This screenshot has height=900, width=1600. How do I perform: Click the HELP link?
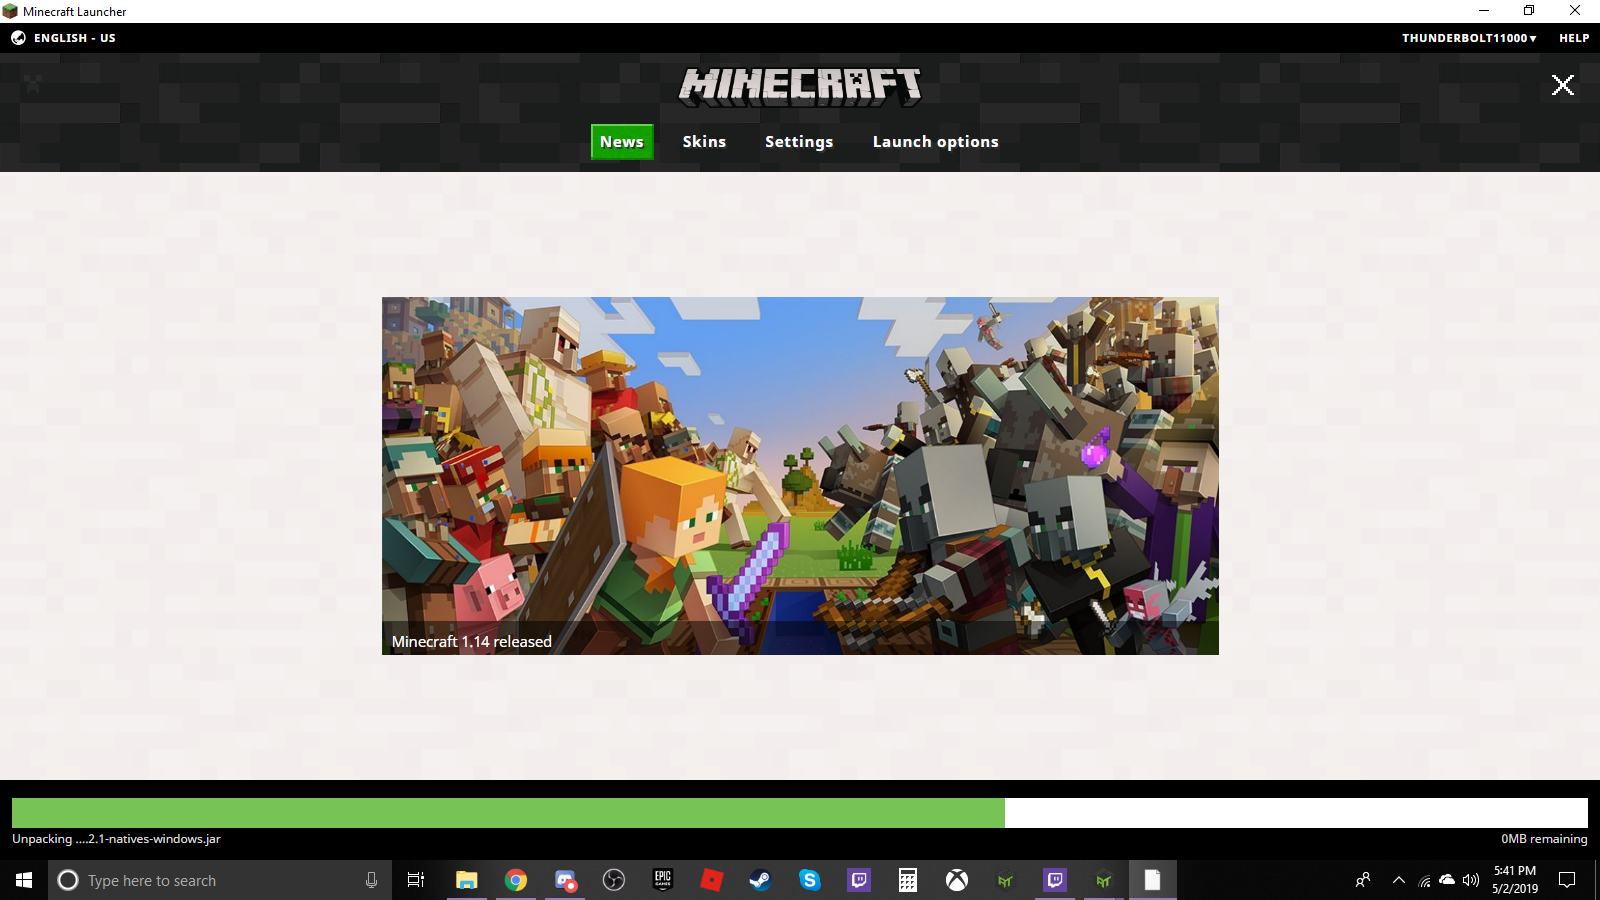pyautogui.click(x=1574, y=38)
